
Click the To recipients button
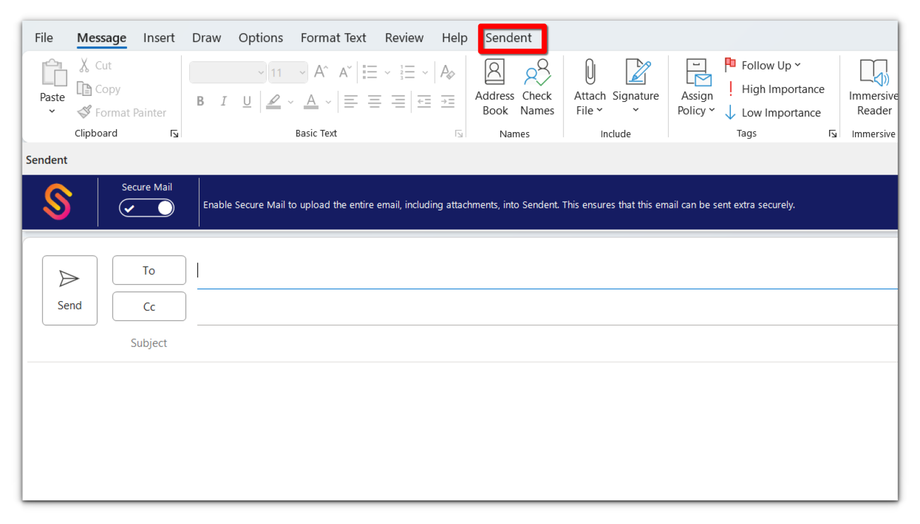[149, 270]
